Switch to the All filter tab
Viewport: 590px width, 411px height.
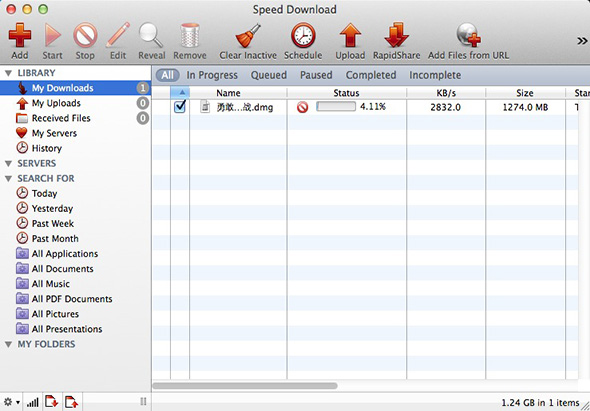coord(167,75)
